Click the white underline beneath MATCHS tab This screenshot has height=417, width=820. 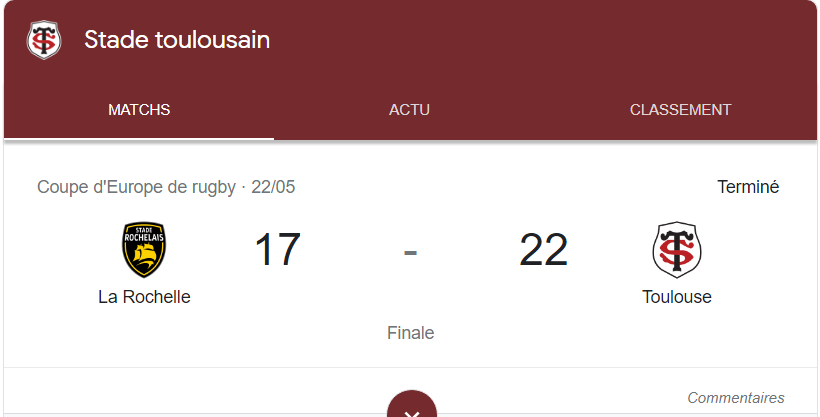pos(139,139)
